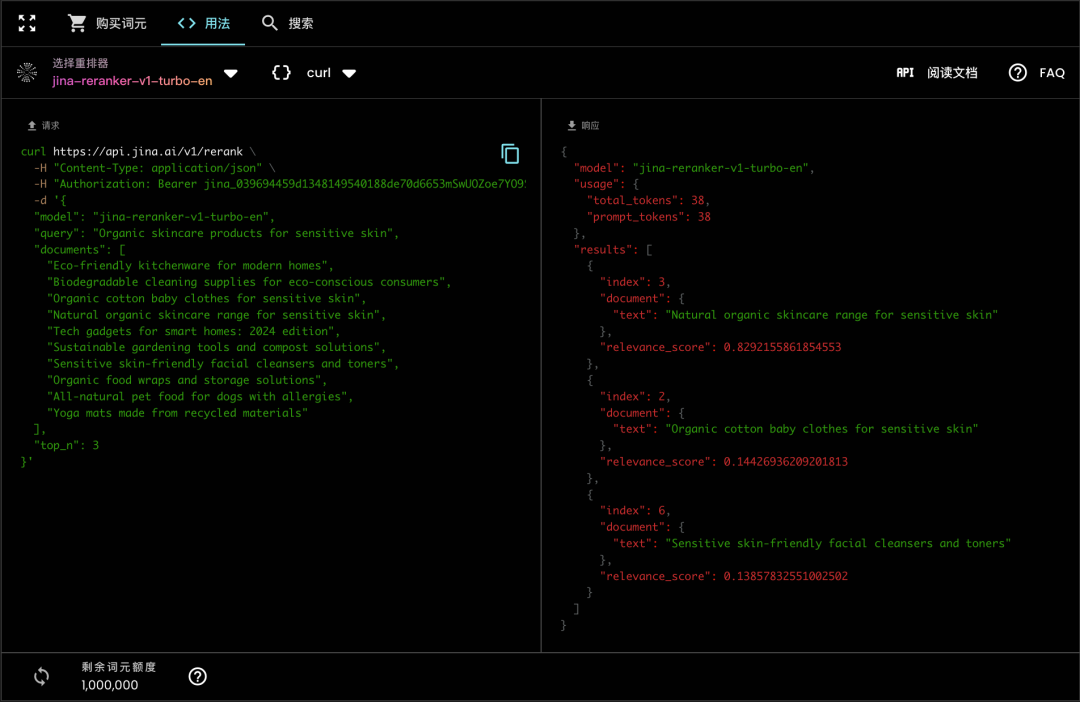The width and height of the screenshot is (1080, 702).
Task: Click the All-natural pet food line
Action: tap(200, 397)
